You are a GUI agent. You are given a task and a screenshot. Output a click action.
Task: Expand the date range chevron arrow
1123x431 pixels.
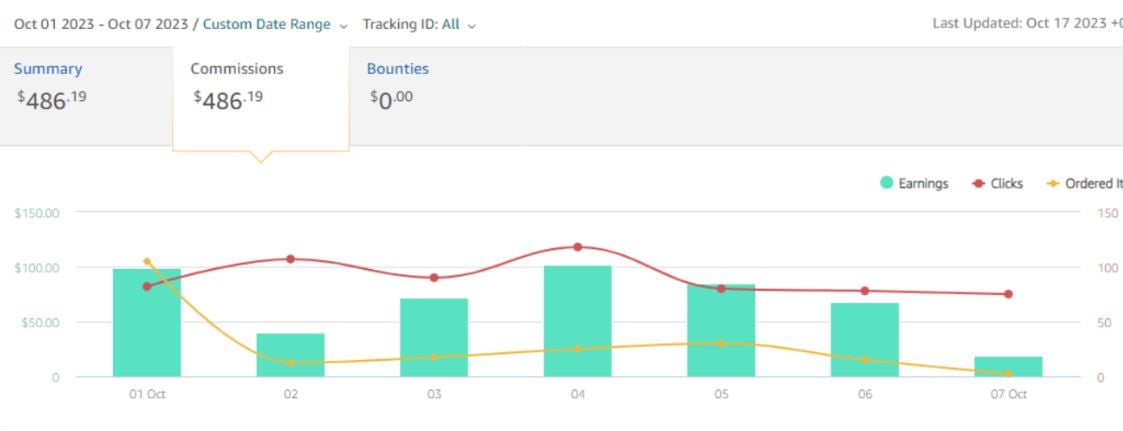[x=344, y=25]
